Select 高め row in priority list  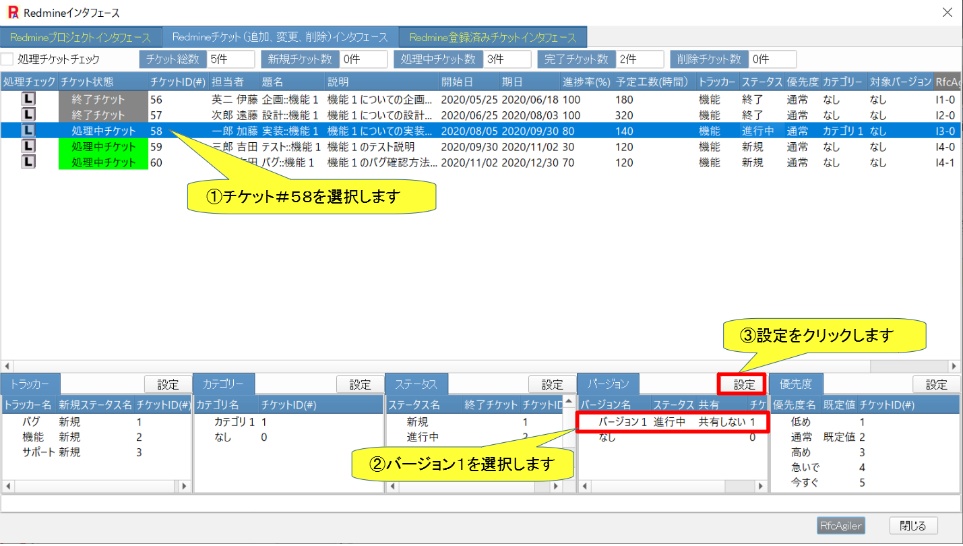[865, 452]
